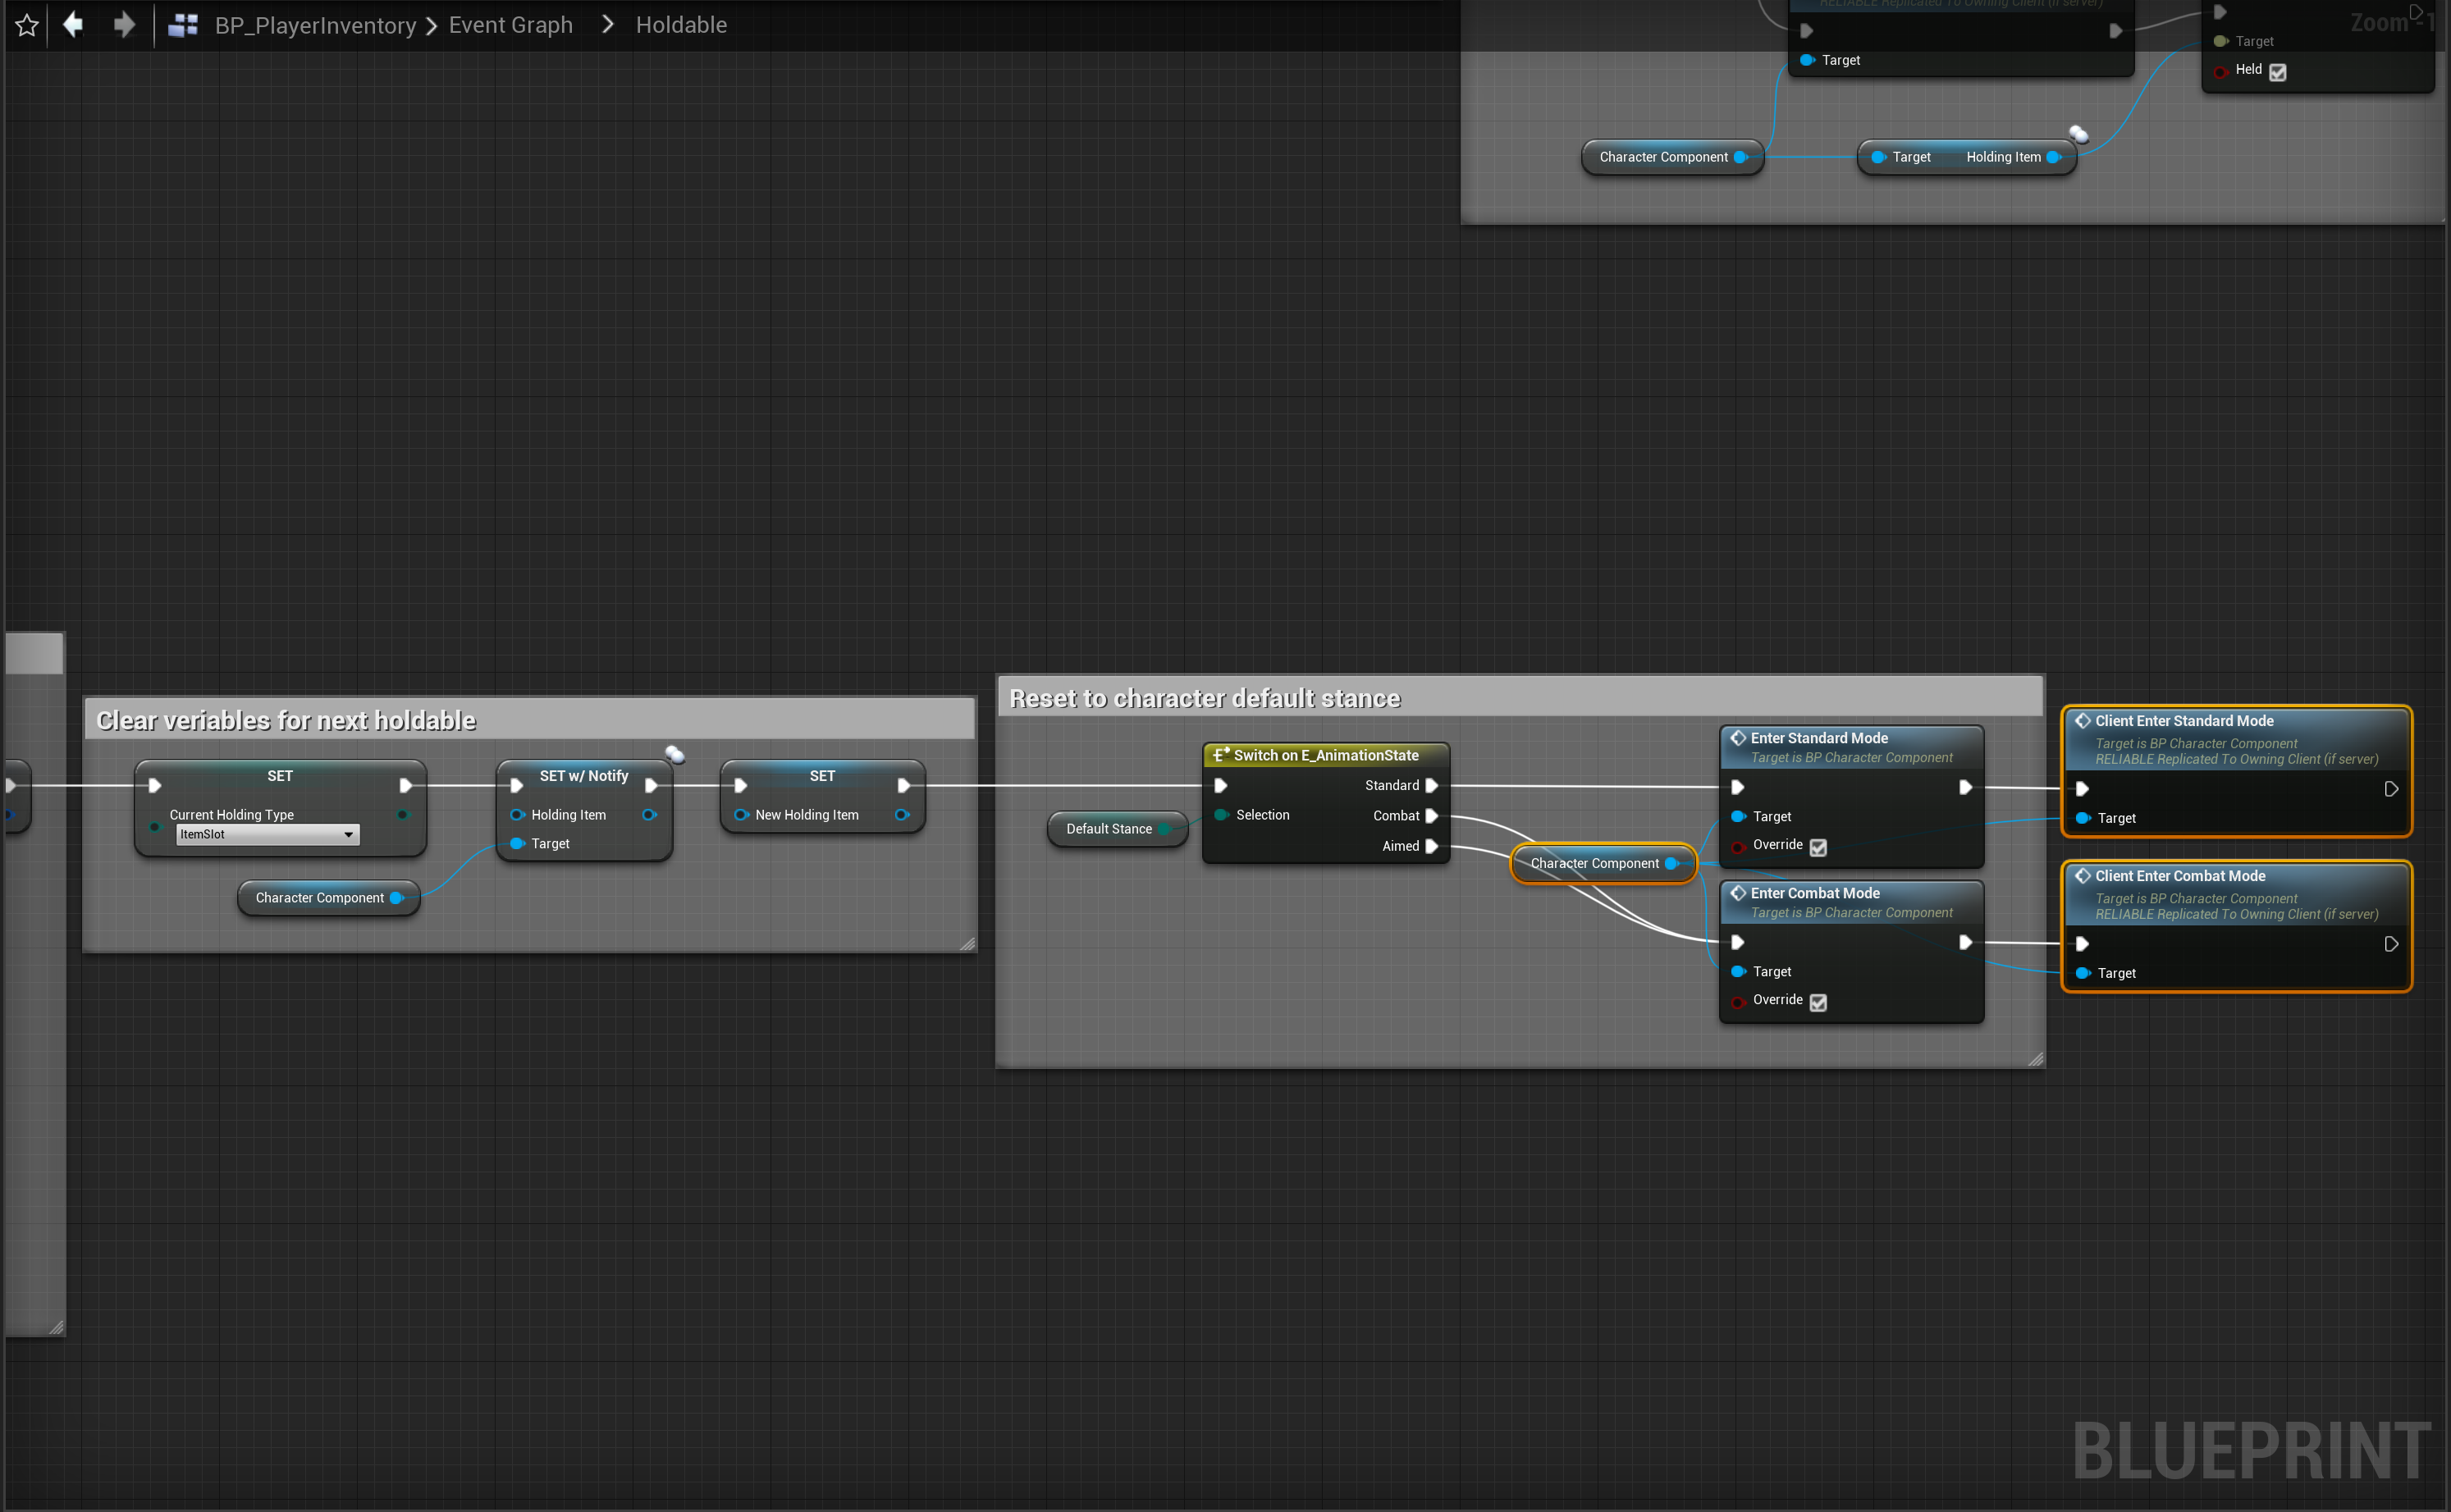Image resolution: width=2451 pixels, height=1512 pixels.
Task: Click the forward navigation arrow
Action: [124, 24]
